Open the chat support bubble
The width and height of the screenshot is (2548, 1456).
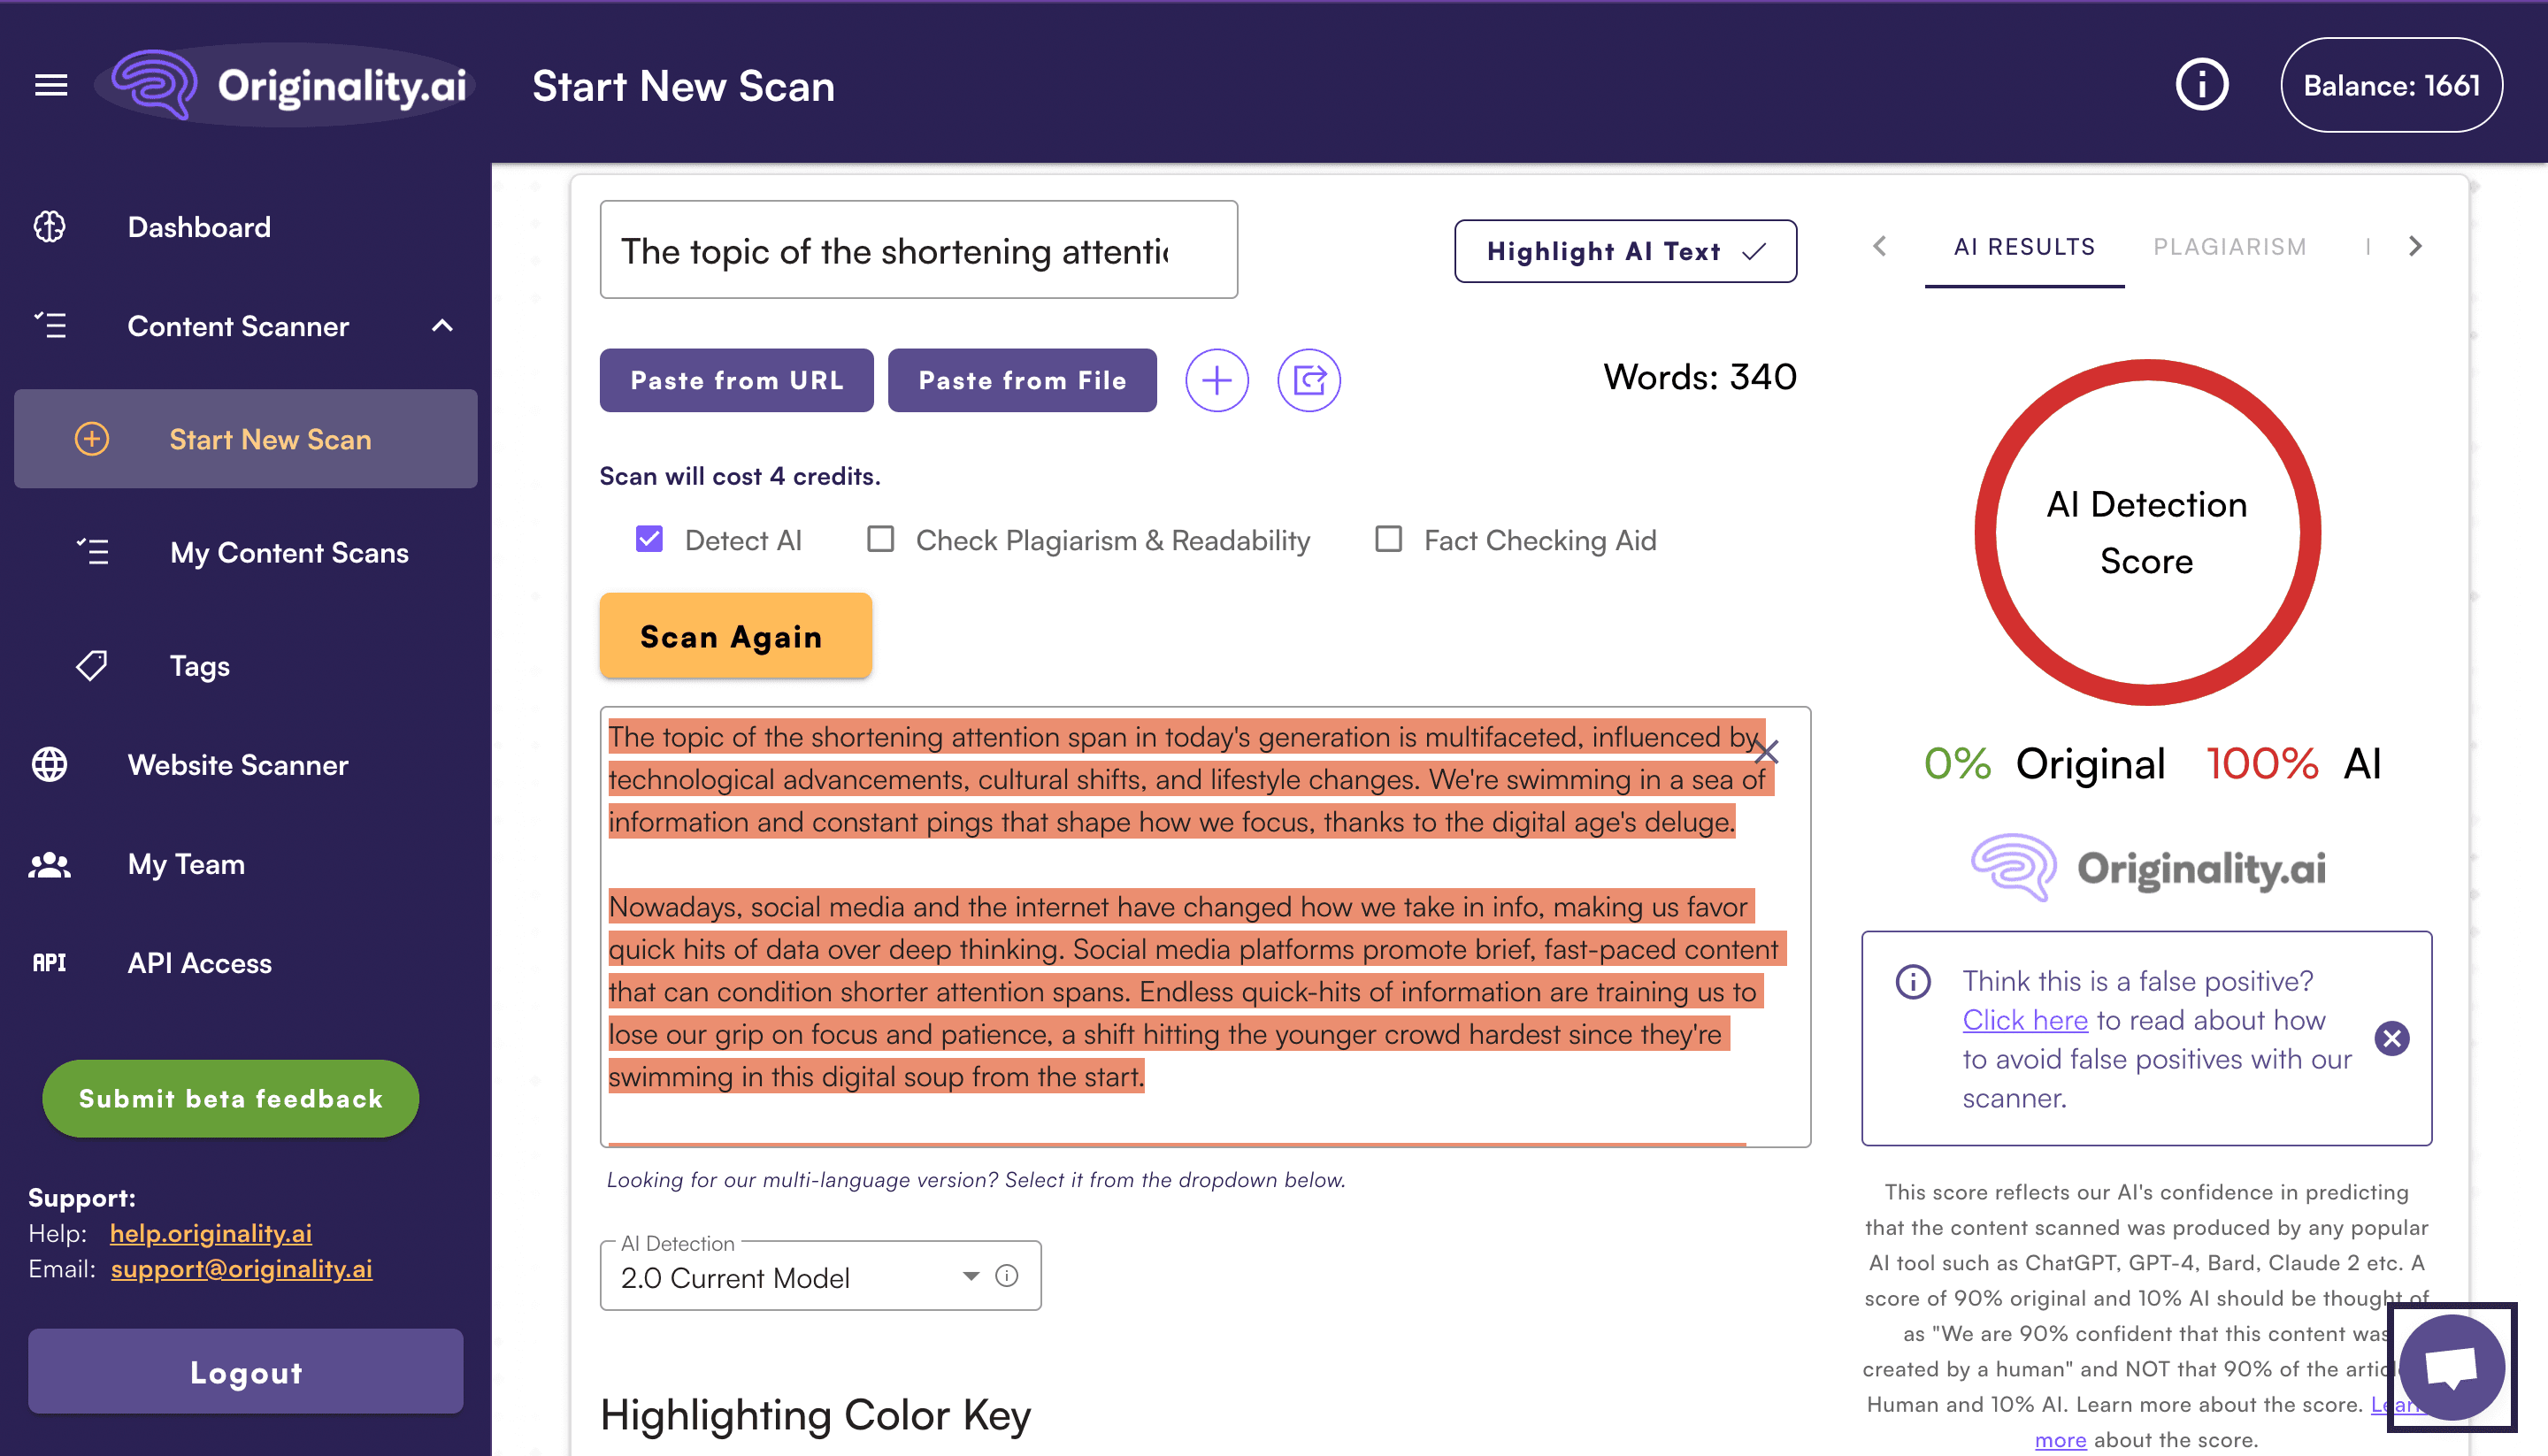pos(2451,1367)
